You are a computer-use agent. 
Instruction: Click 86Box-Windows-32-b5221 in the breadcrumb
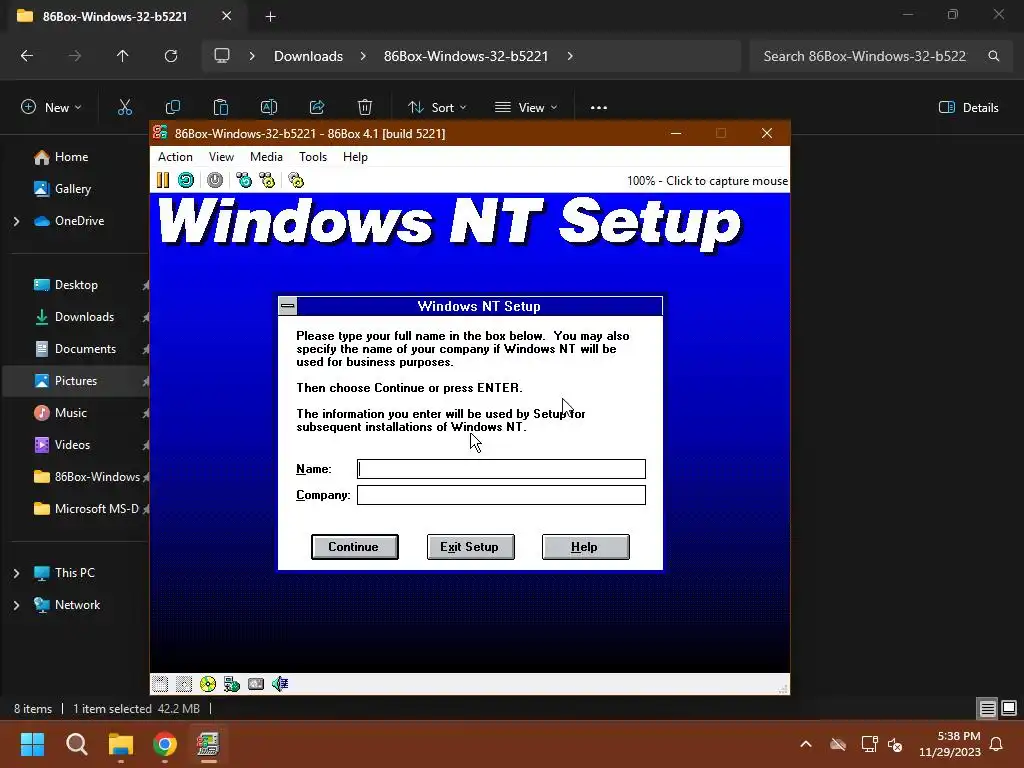coord(466,56)
